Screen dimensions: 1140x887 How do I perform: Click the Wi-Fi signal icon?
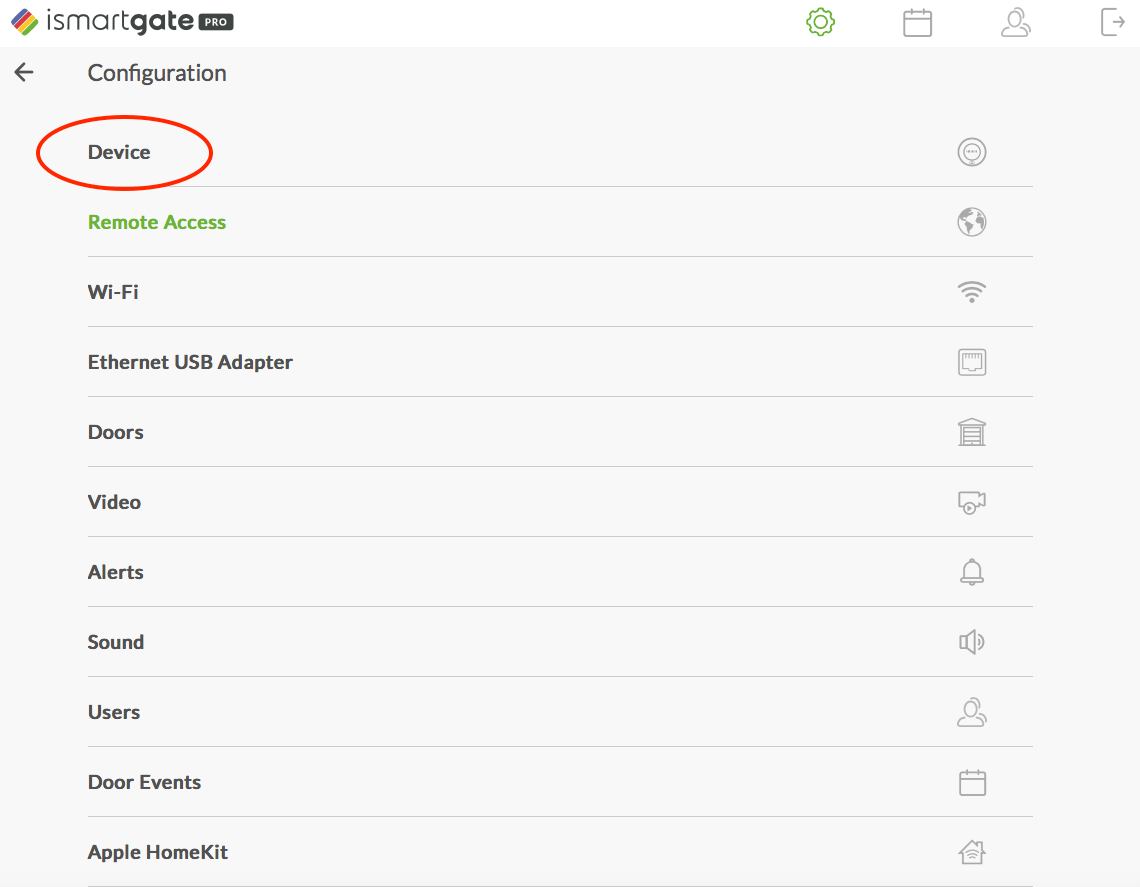tap(971, 292)
